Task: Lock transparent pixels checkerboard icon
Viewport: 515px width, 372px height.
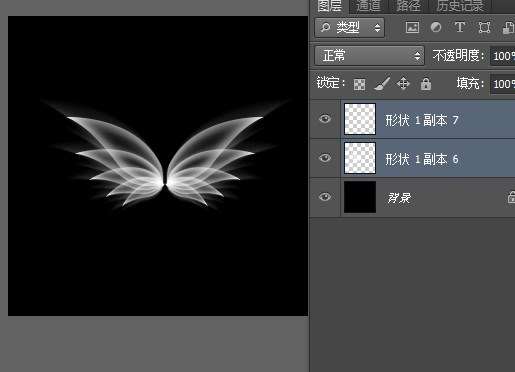Action: [359, 84]
